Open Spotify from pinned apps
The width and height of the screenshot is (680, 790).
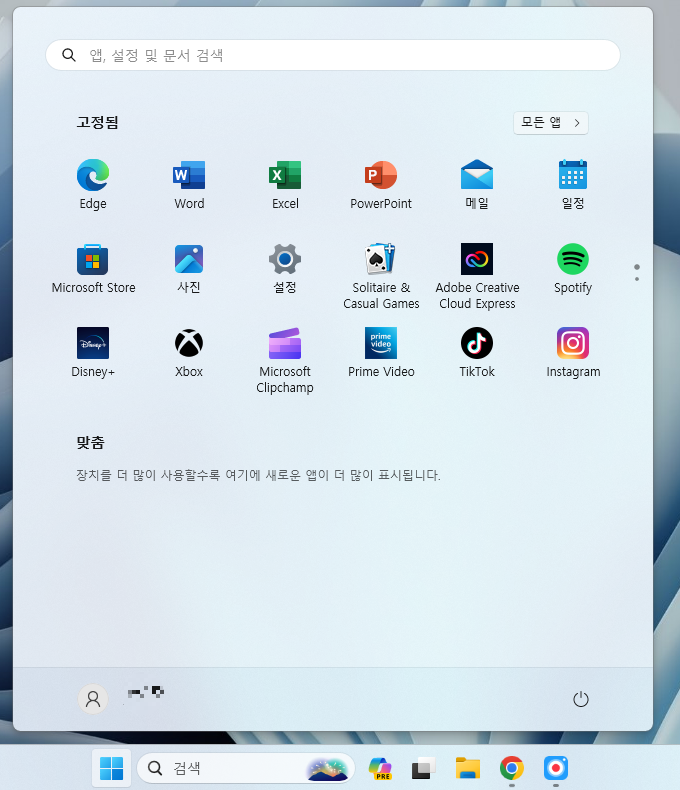point(573,269)
